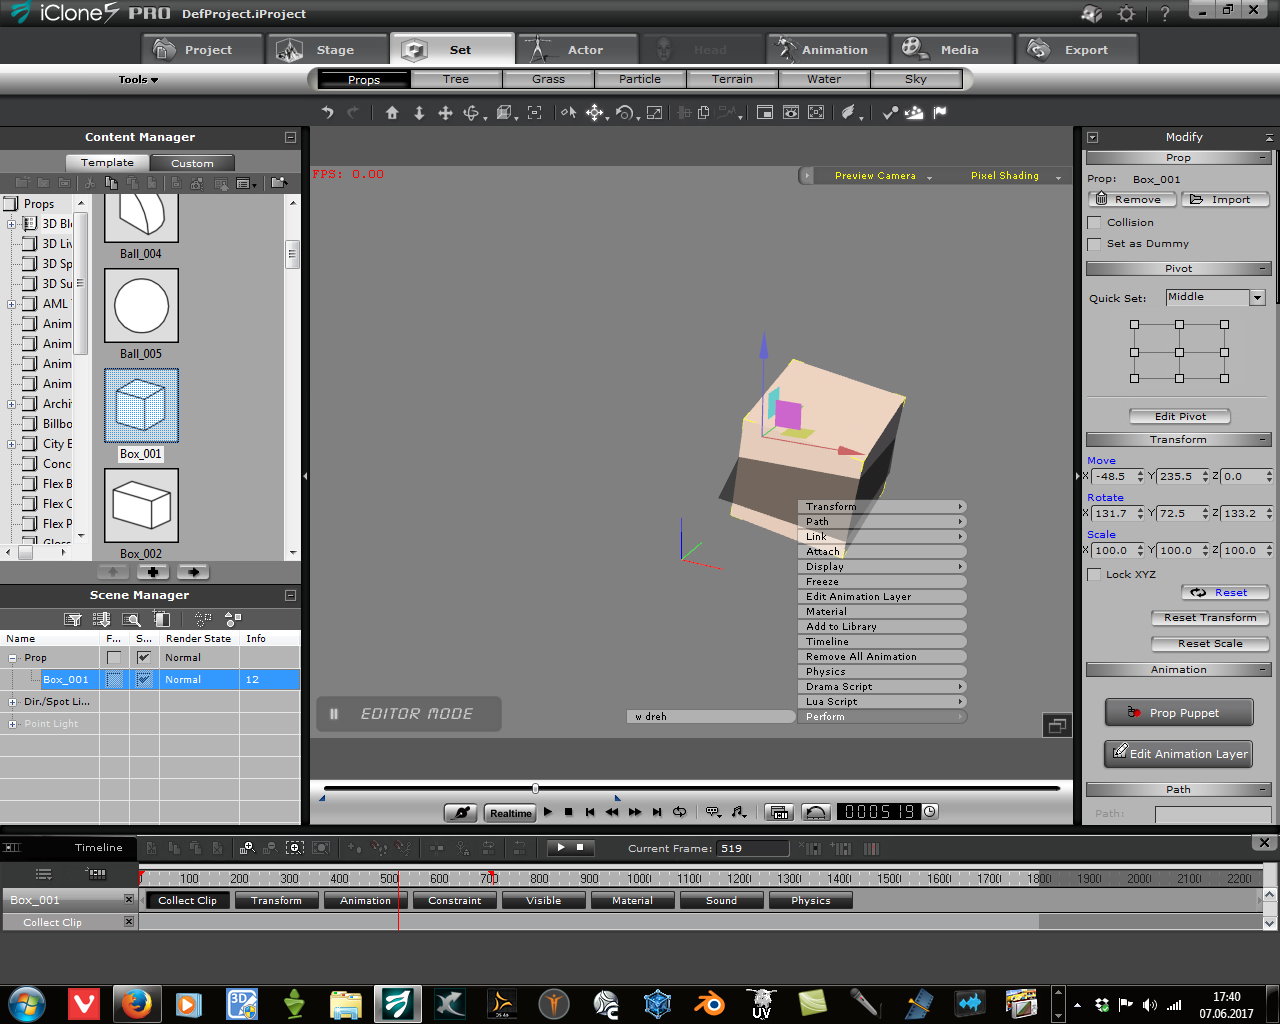Screen dimensions: 1280x1024
Task: Click the Edit Pivot button
Action: click(x=1180, y=416)
